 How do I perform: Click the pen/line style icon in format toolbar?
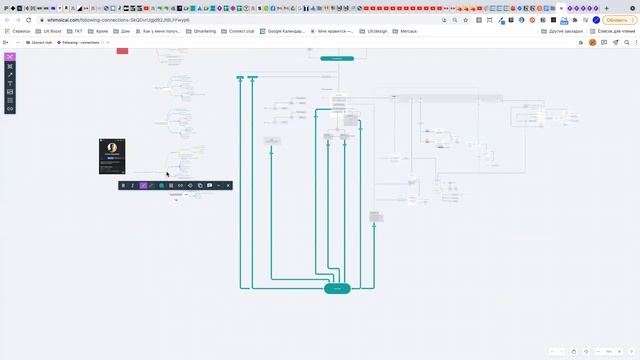click(x=152, y=186)
